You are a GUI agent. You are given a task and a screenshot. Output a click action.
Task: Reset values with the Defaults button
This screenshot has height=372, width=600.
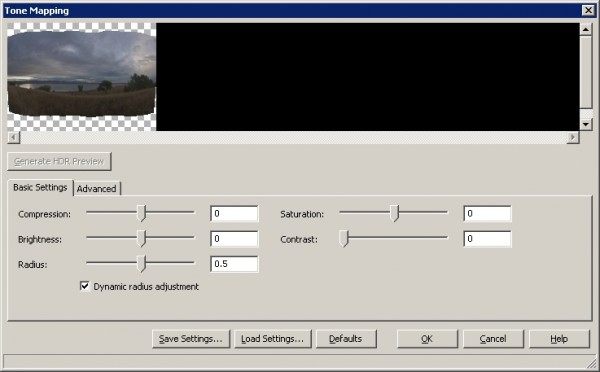tap(346, 339)
